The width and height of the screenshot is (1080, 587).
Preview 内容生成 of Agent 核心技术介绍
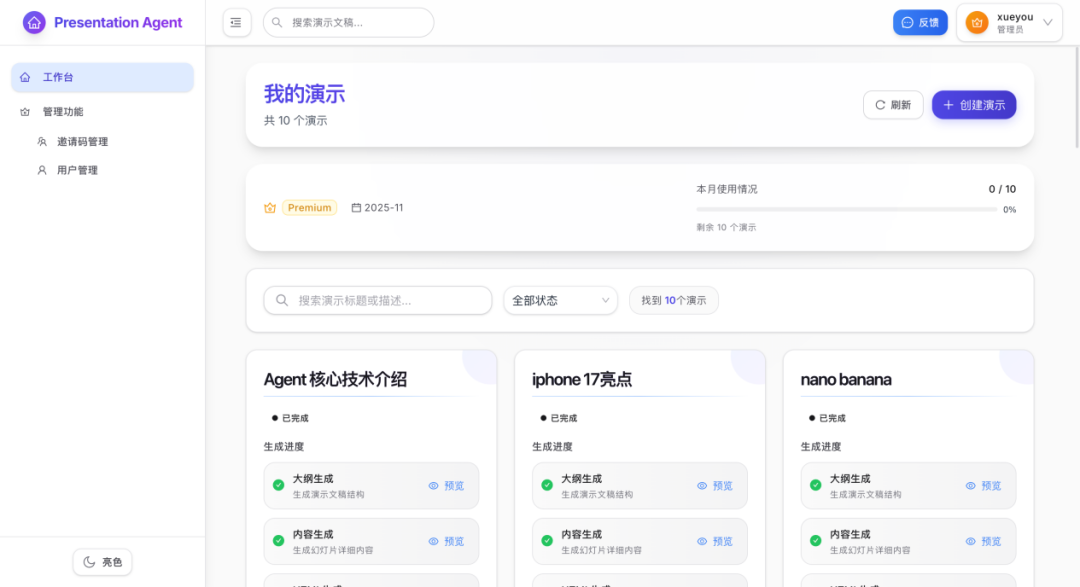click(446, 542)
